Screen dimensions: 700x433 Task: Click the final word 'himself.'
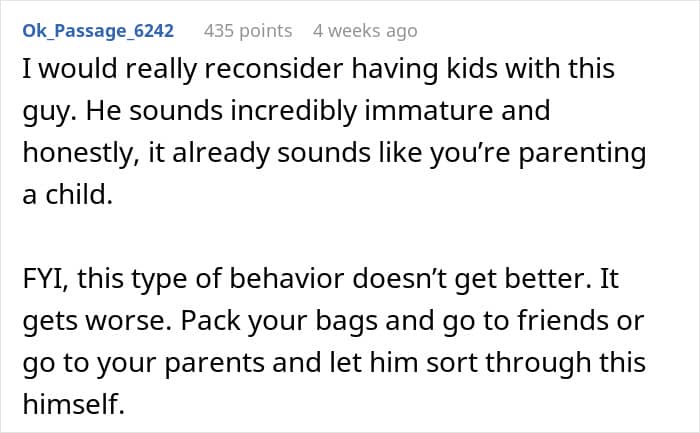pos(73,404)
